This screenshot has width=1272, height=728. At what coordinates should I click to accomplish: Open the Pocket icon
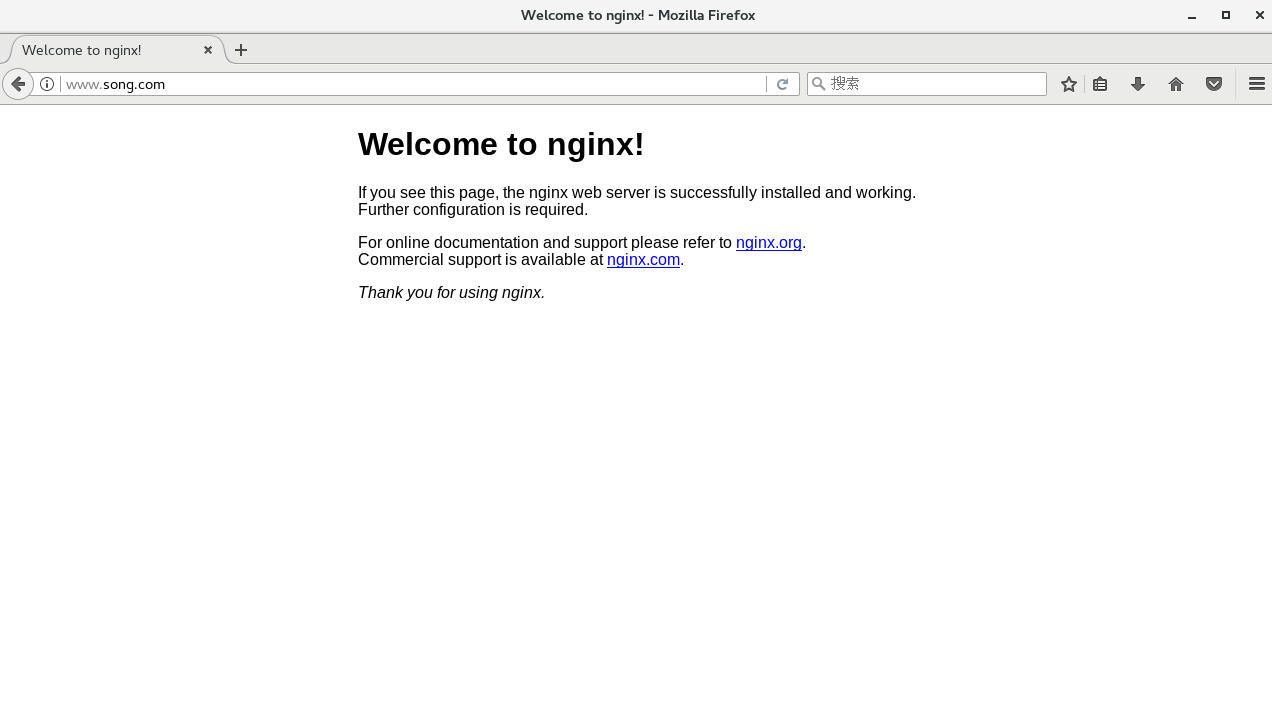click(1214, 84)
